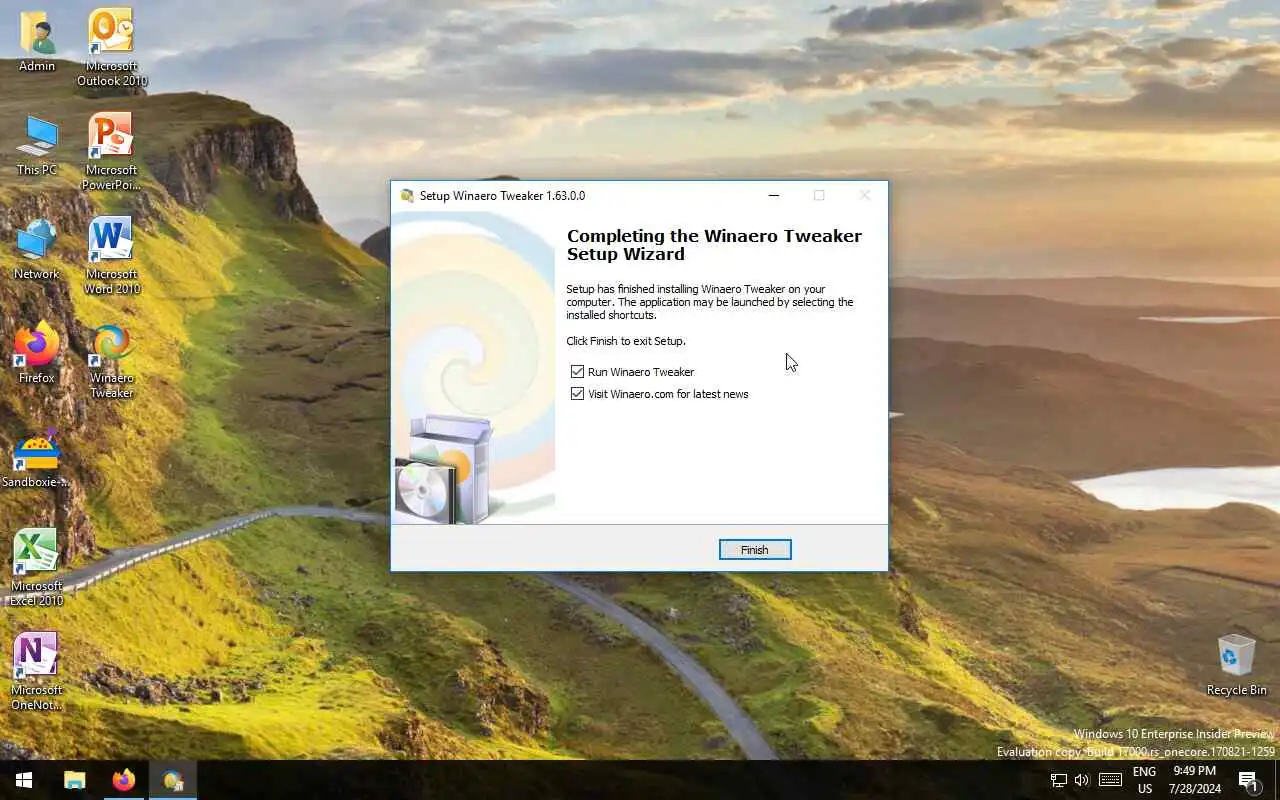Select the This PC desktop icon
Viewport: 1280px width, 800px height.
tap(37, 146)
